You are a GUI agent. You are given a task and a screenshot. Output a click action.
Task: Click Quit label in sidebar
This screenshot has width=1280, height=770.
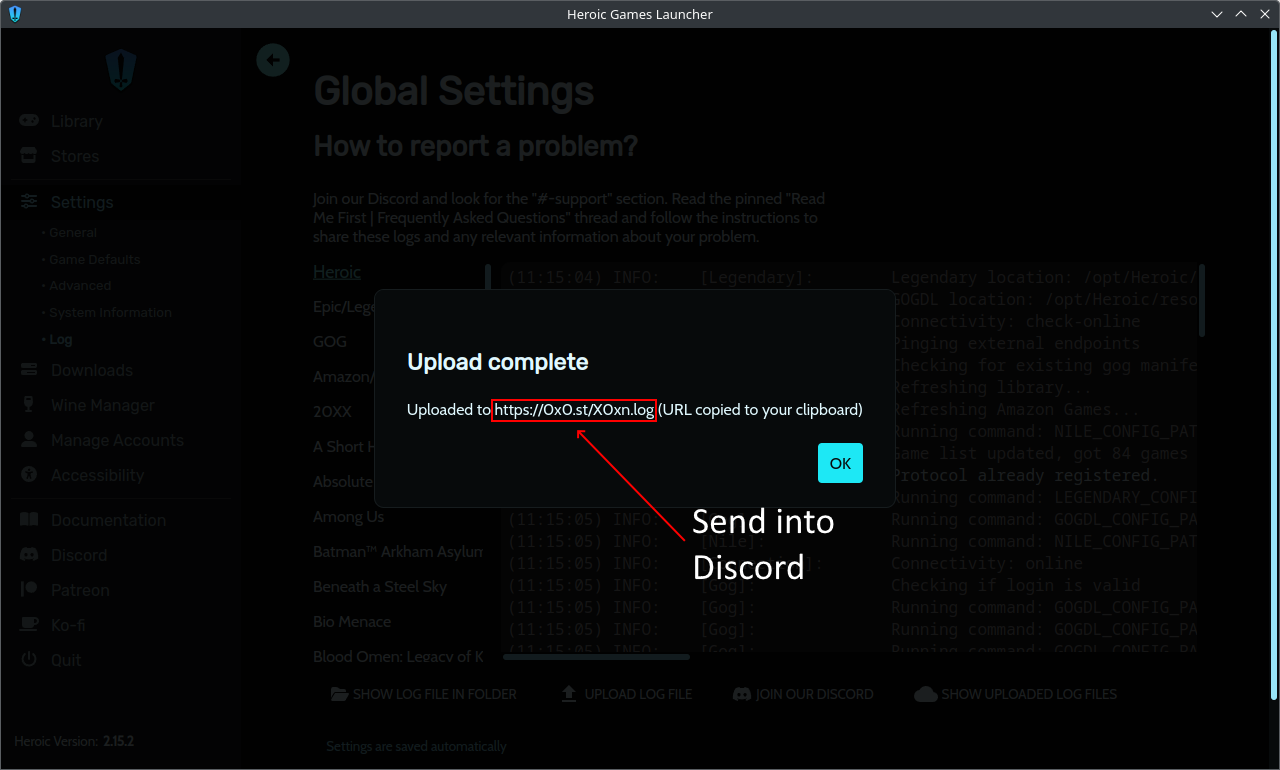point(66,660)
